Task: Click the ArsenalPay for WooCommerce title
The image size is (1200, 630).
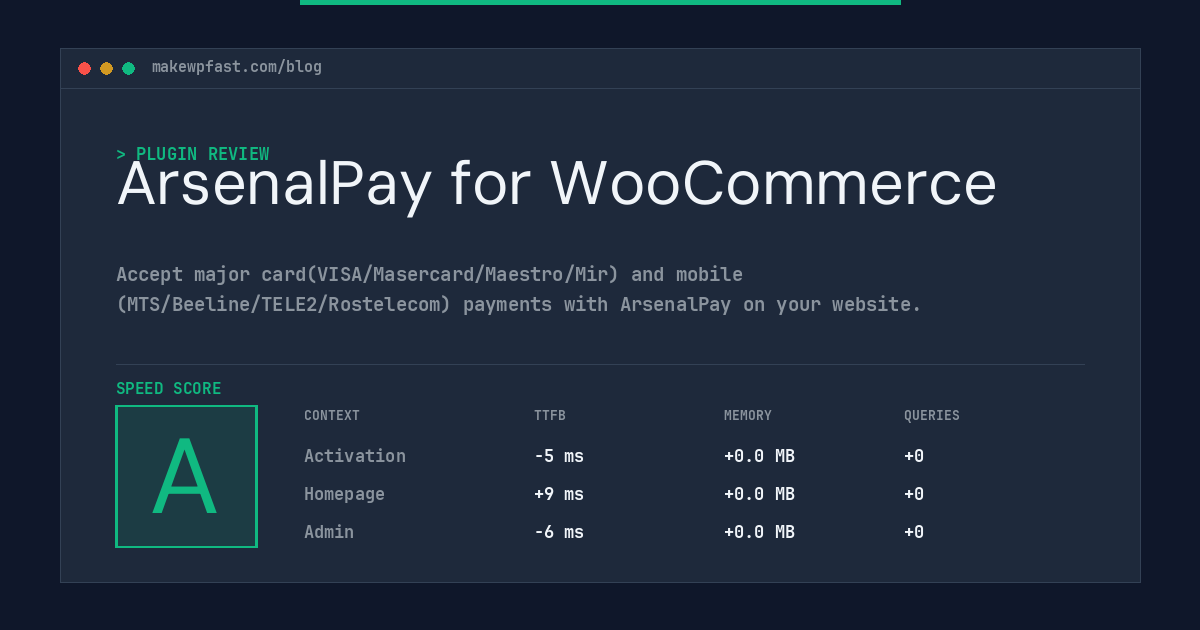Action: 557,184
